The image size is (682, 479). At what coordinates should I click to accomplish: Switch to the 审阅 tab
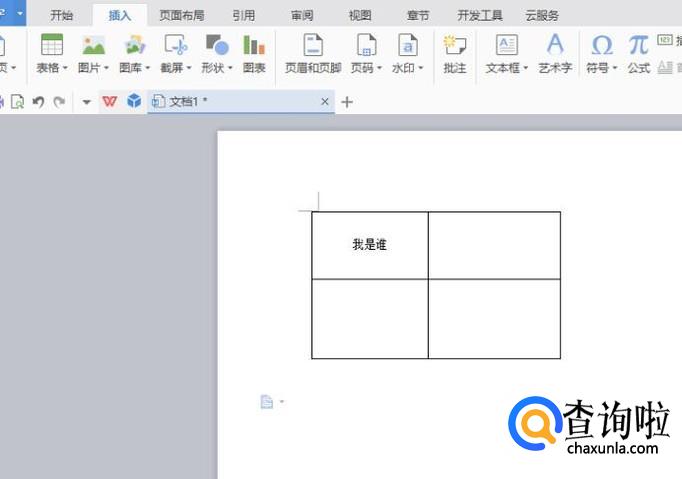click(x=302, y=16)
